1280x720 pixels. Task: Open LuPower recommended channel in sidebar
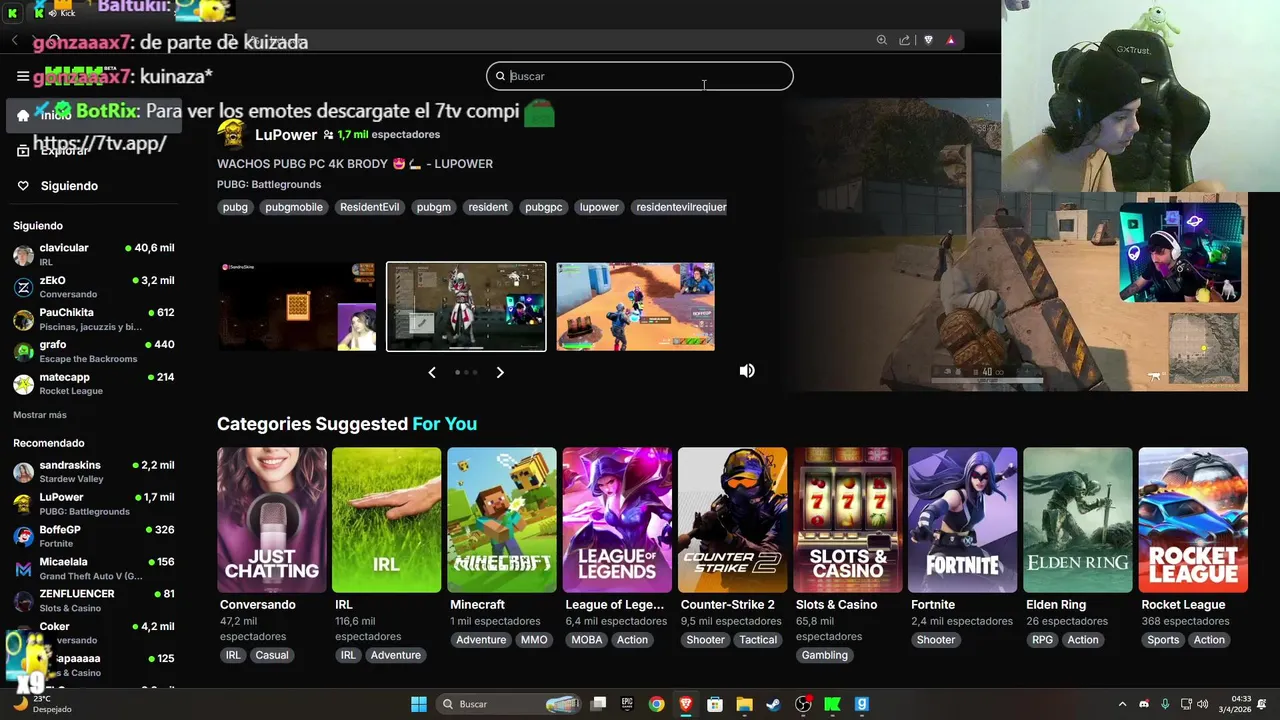93,504
